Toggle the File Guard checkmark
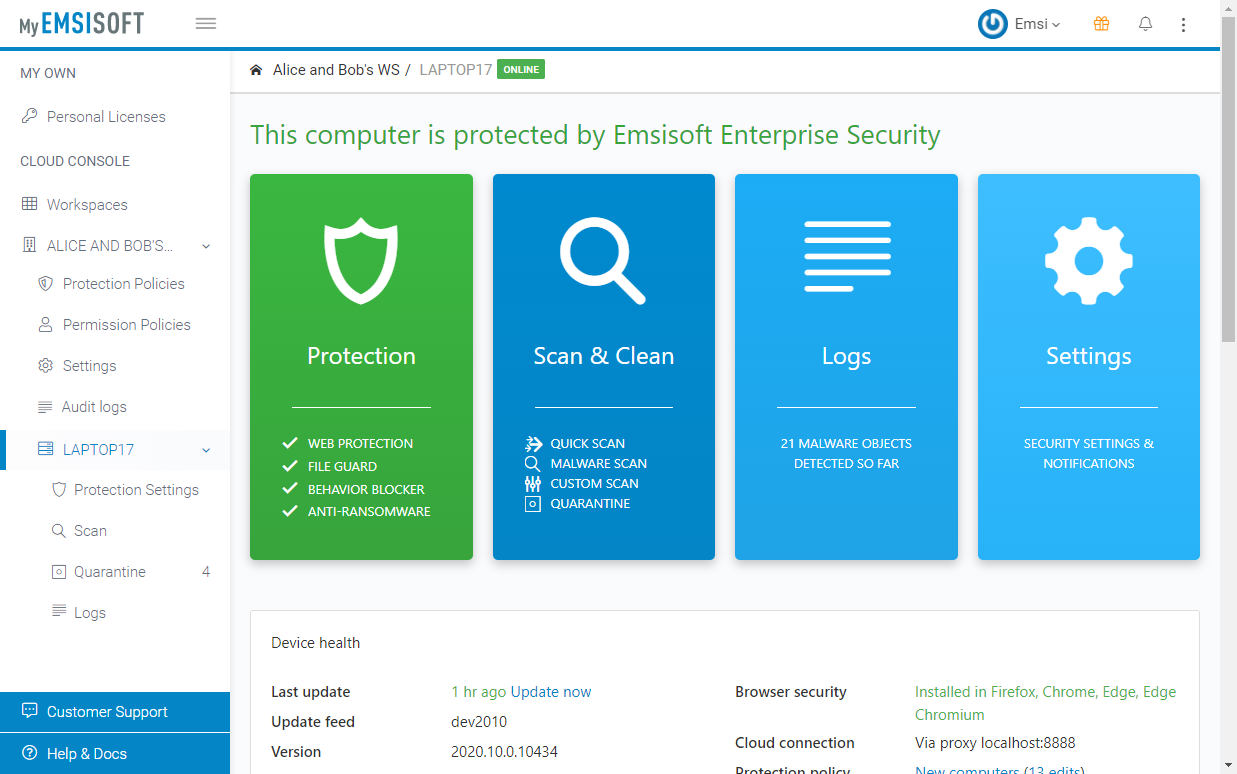1237x774 pixels. click(290, 466)
